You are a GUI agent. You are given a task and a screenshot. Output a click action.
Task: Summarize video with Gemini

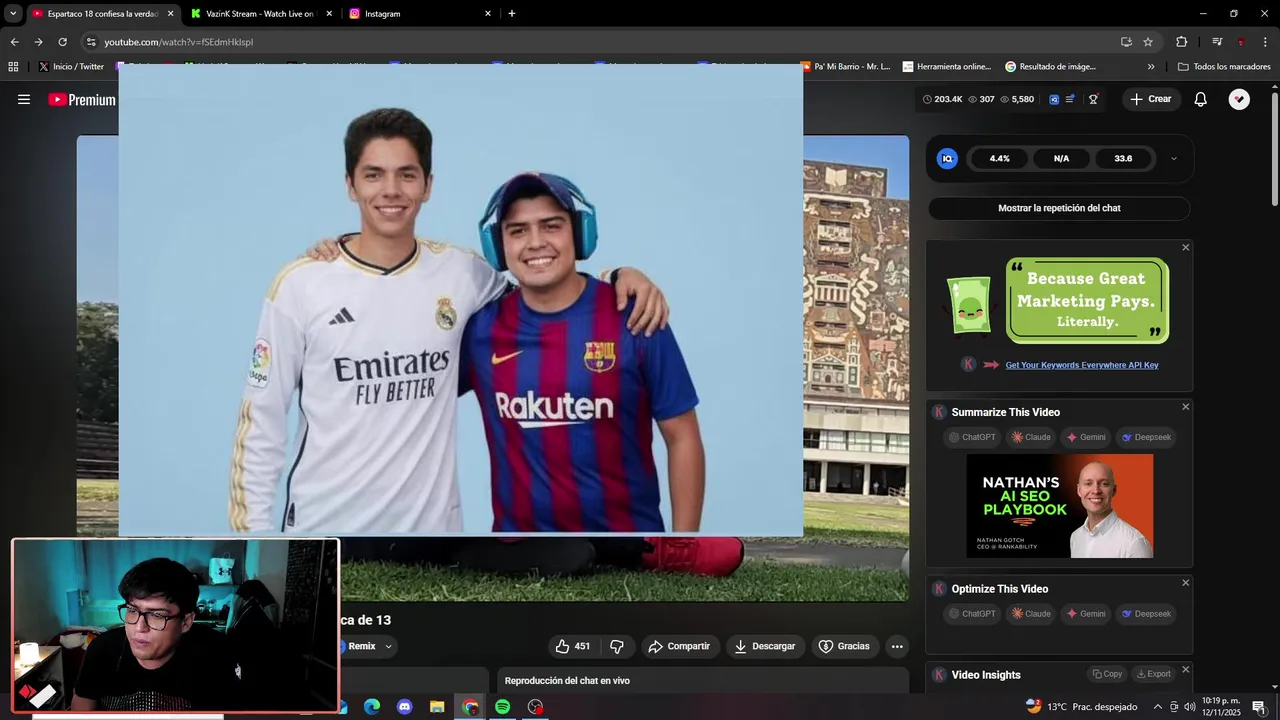pos(1086,437)
